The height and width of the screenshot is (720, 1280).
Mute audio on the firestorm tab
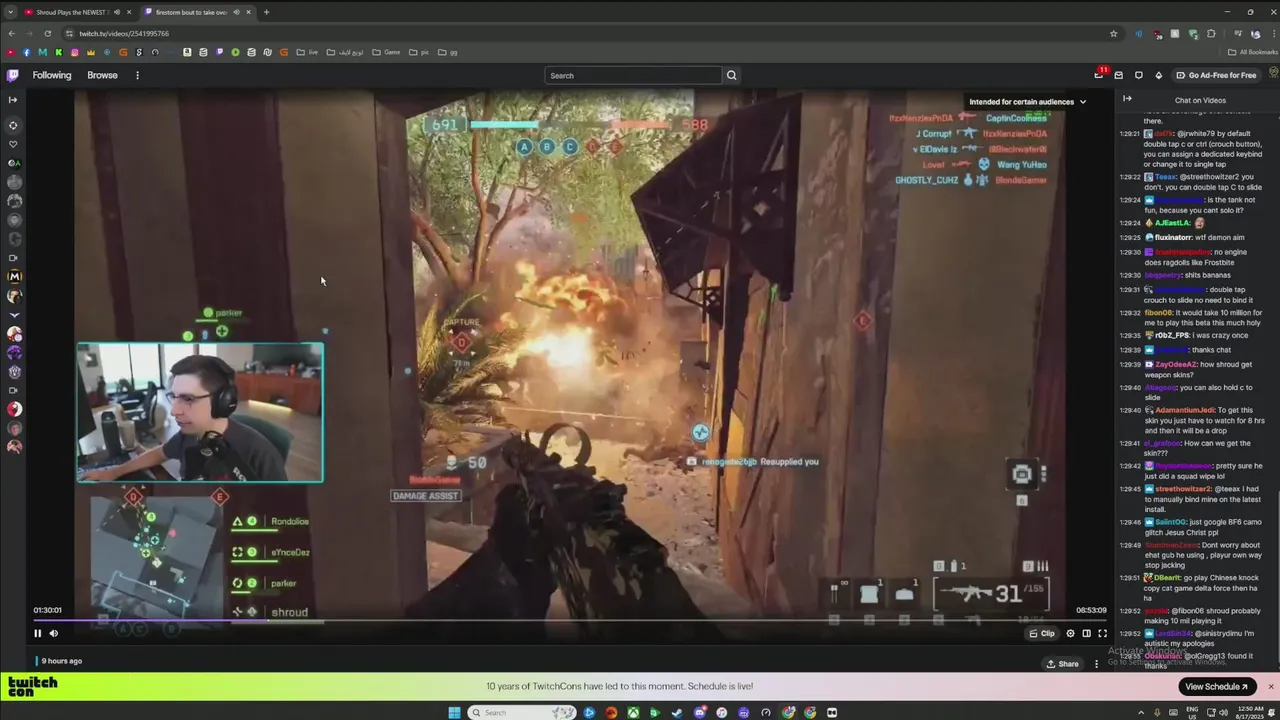click(236, 12)
